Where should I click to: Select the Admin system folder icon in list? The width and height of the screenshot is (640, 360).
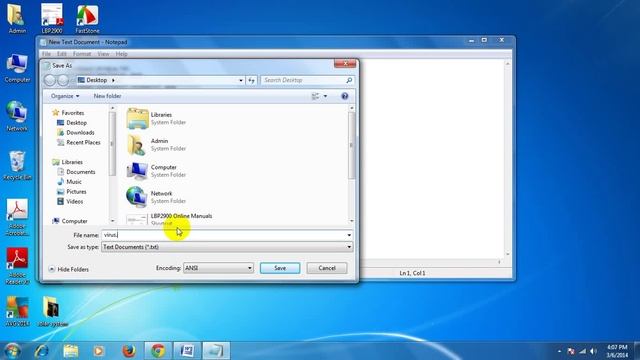pos(137,144)
